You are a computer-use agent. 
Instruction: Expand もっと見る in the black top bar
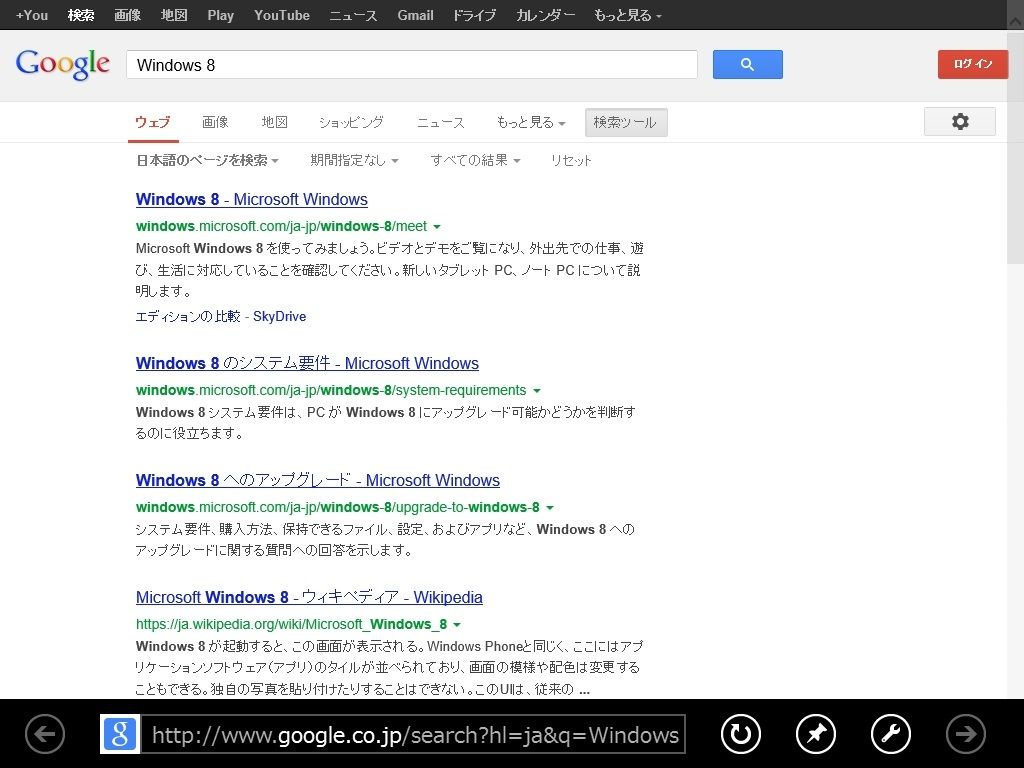628,15
